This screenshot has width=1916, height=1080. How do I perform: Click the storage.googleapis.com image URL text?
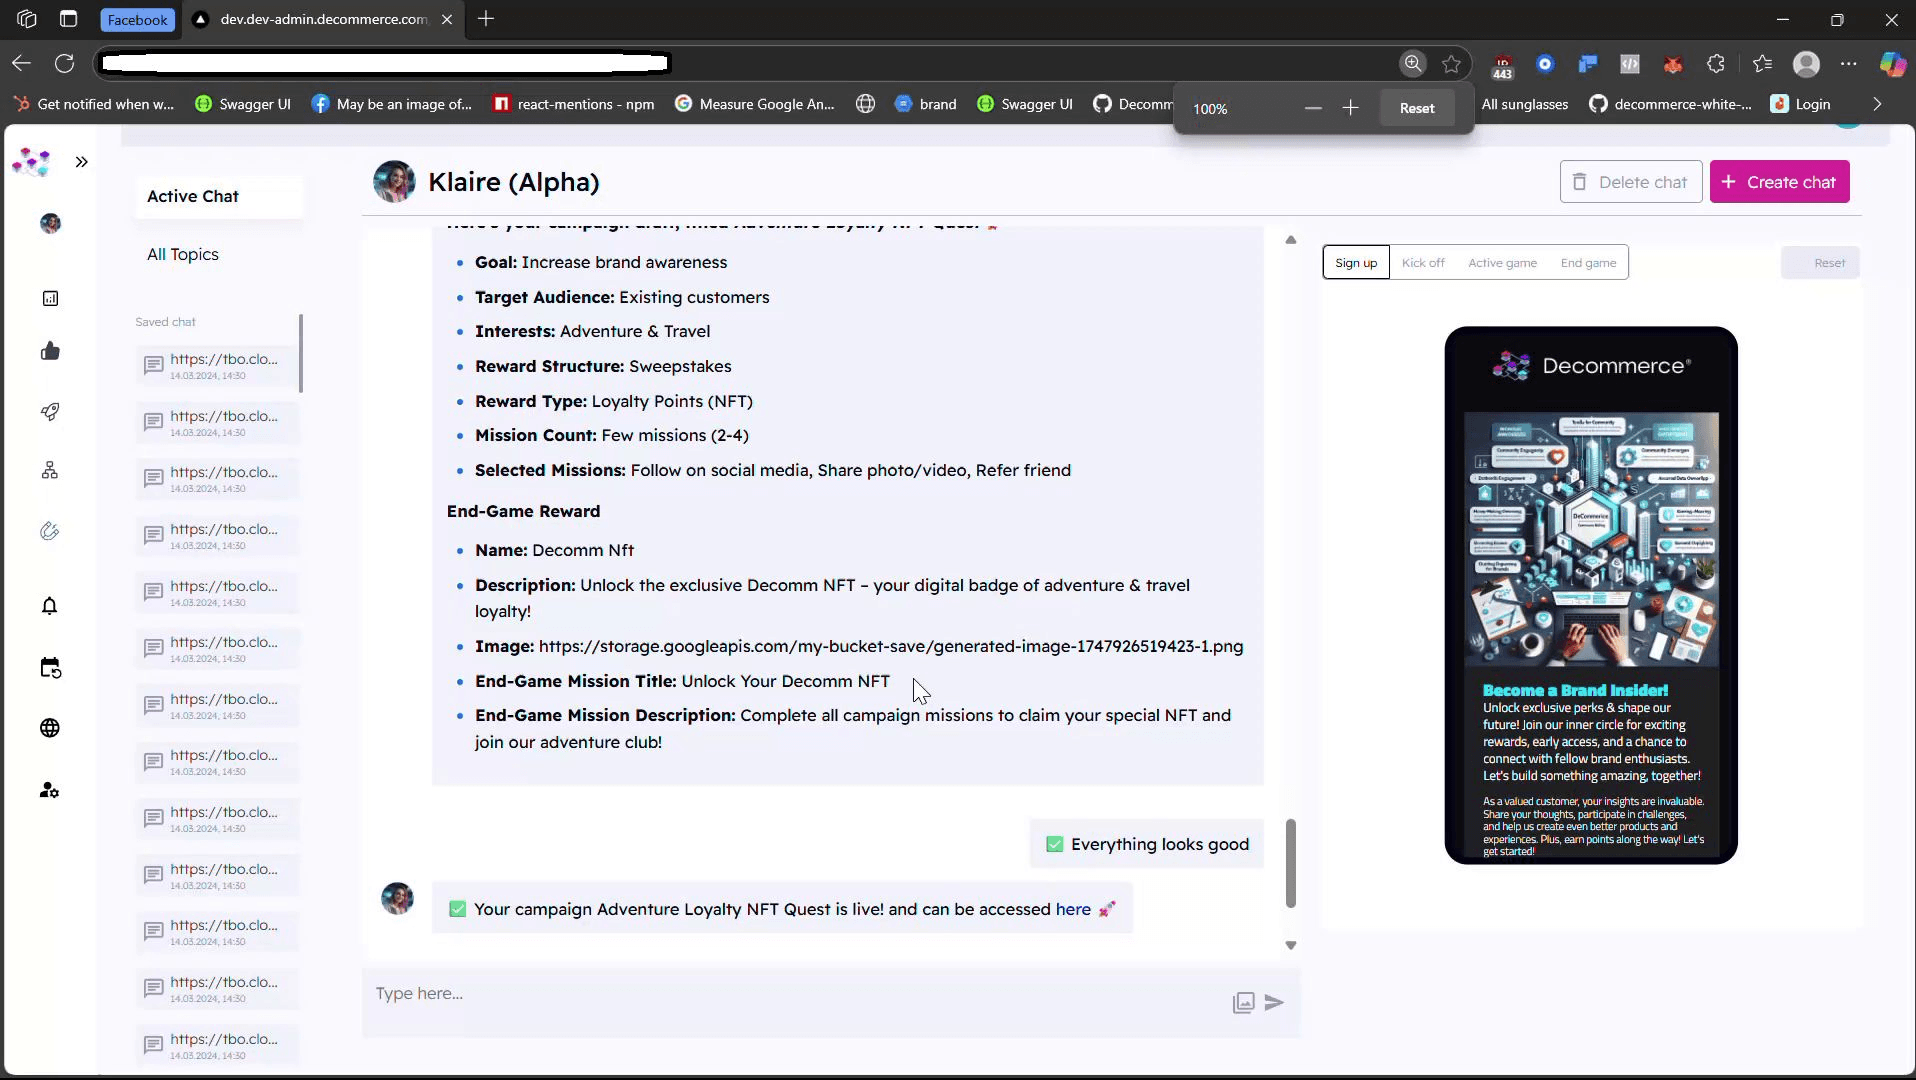click(891, 647)
